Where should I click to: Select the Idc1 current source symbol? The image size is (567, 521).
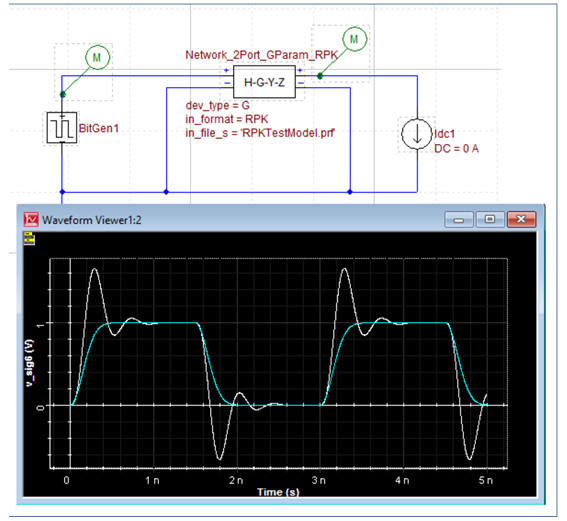(x=417, y=134)
